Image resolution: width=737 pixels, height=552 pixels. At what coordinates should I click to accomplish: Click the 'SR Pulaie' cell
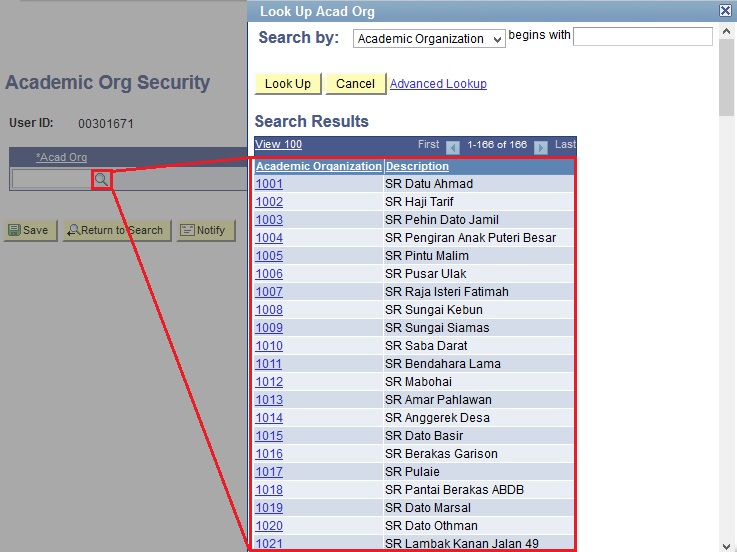point(478,472)
